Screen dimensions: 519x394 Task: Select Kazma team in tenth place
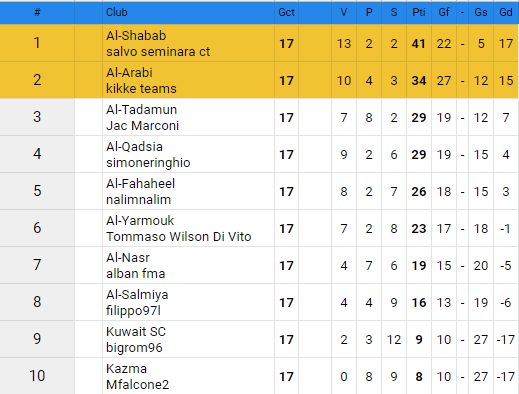coord(126,368)
